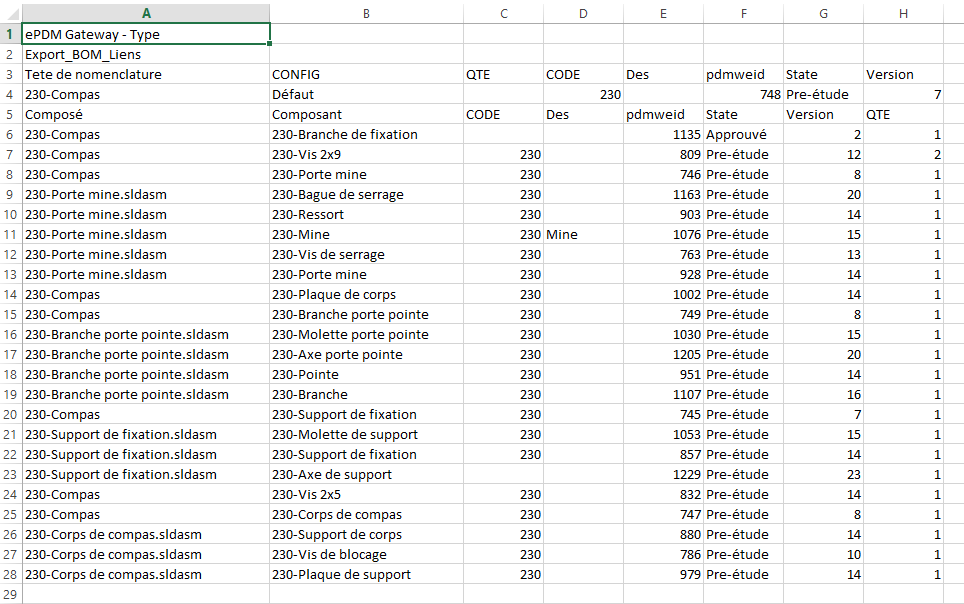Click the 'Mine' description cell in column D
The image size is (964, 604).
click(x=583, y=235)
